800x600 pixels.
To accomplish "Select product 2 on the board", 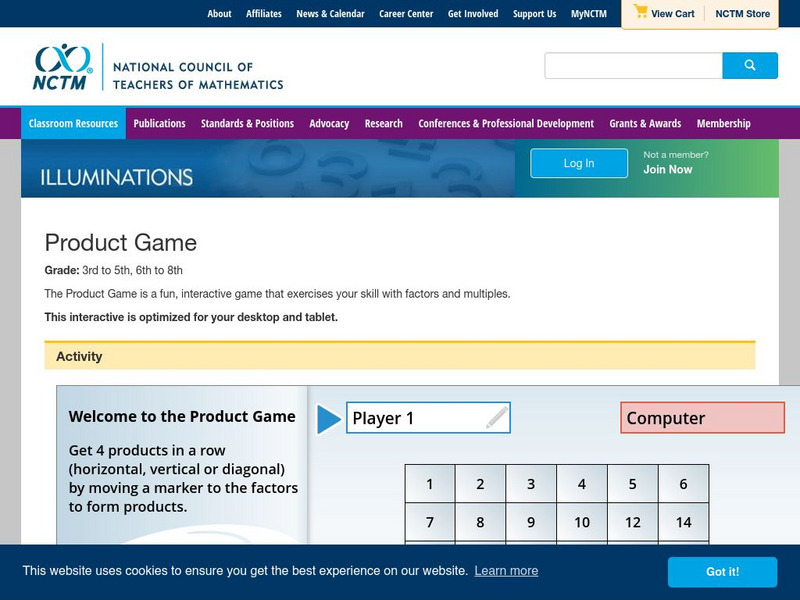I will [x=480, y=484].
